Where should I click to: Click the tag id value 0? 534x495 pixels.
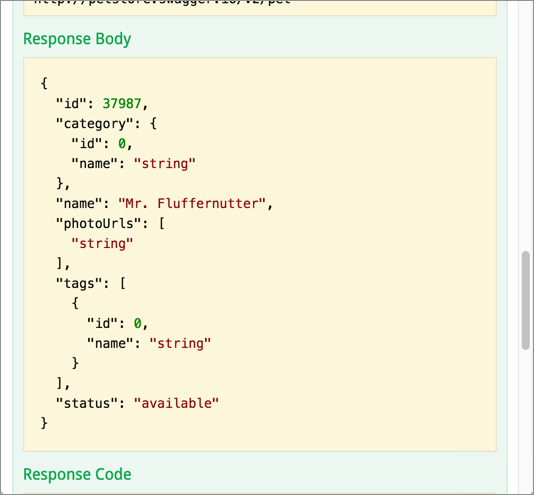137,323
